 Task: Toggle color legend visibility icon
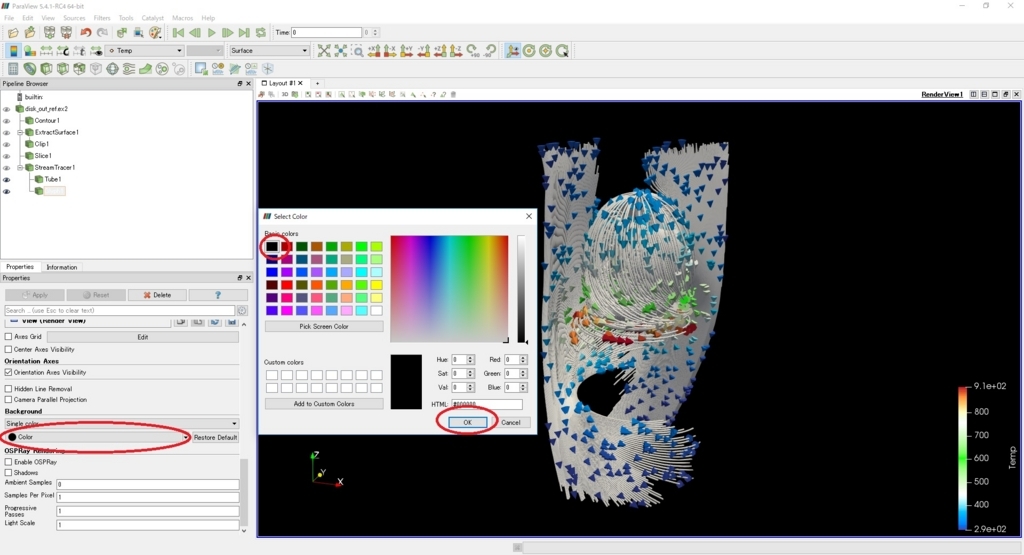(x=13, y=51)
